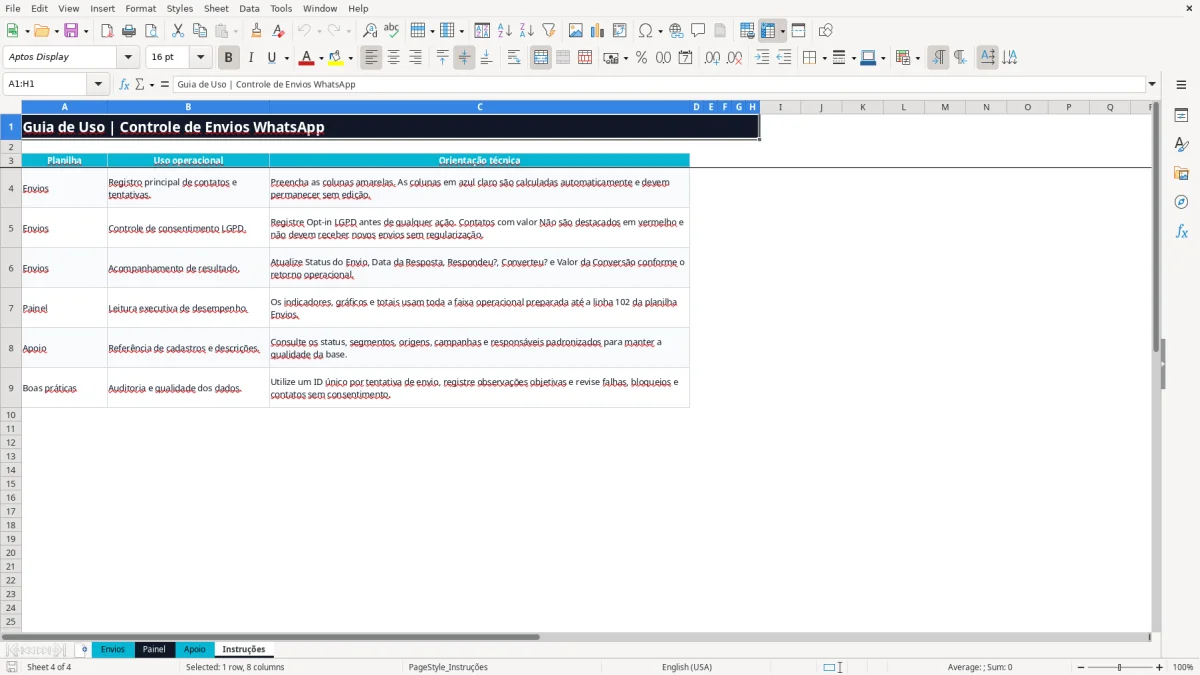The image size is (1200, 675).
Task: Toggle the AutoFilter funnel icon
Action: point(549,31)
